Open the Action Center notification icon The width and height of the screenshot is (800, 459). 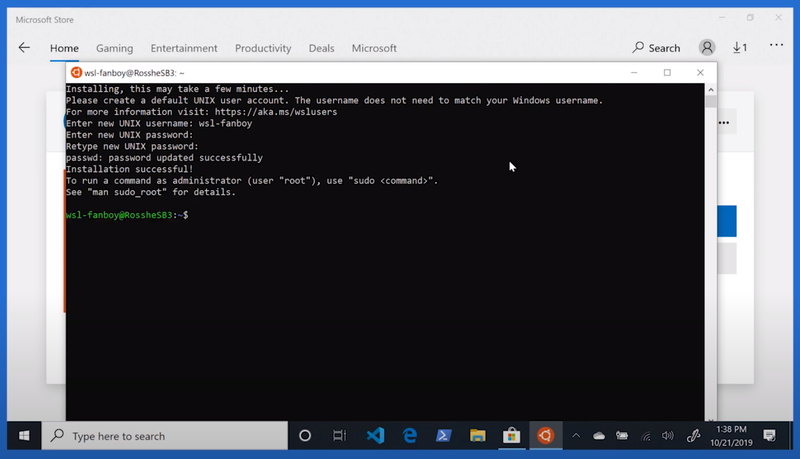click(x=769, y=436)
